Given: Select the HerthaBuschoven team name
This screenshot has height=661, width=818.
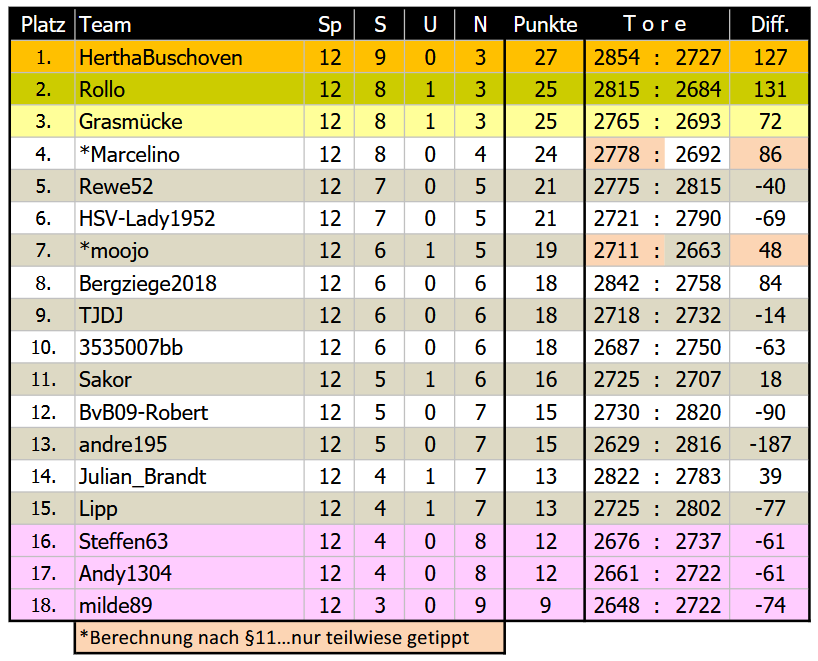Looking at the screenshot, I should [x=160, y=58].
